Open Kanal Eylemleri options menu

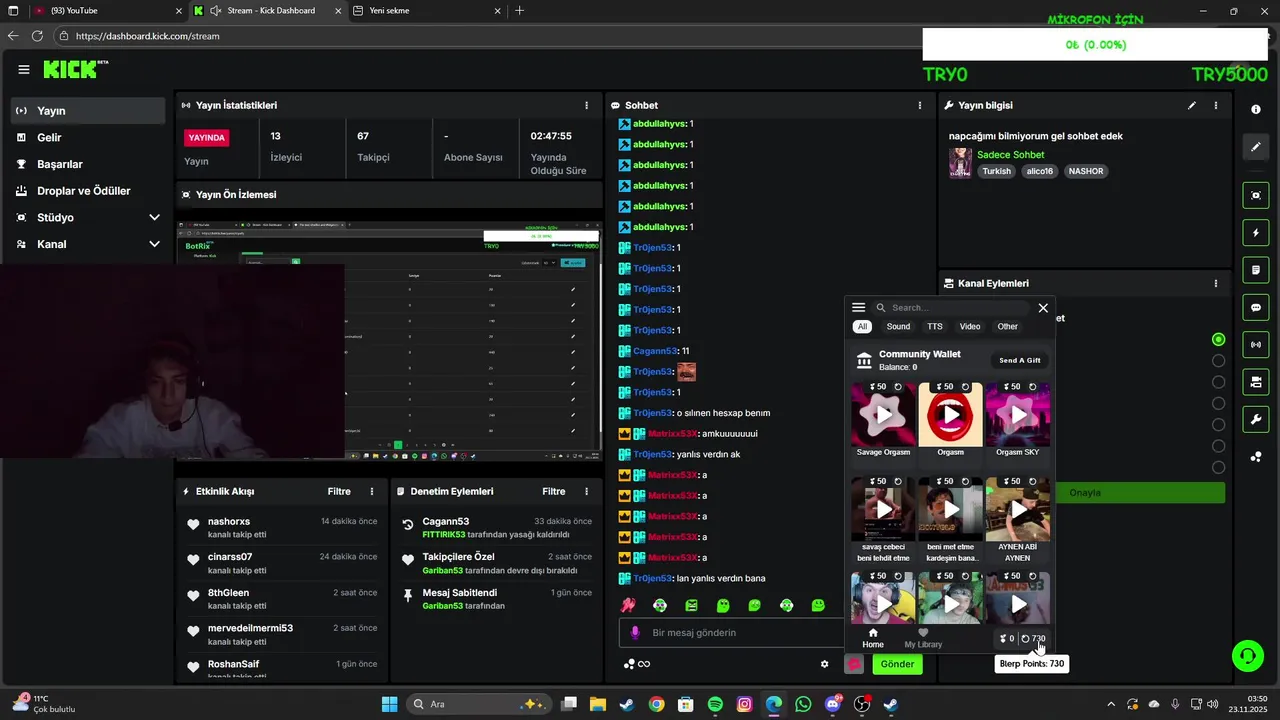tap(1216, 283)
